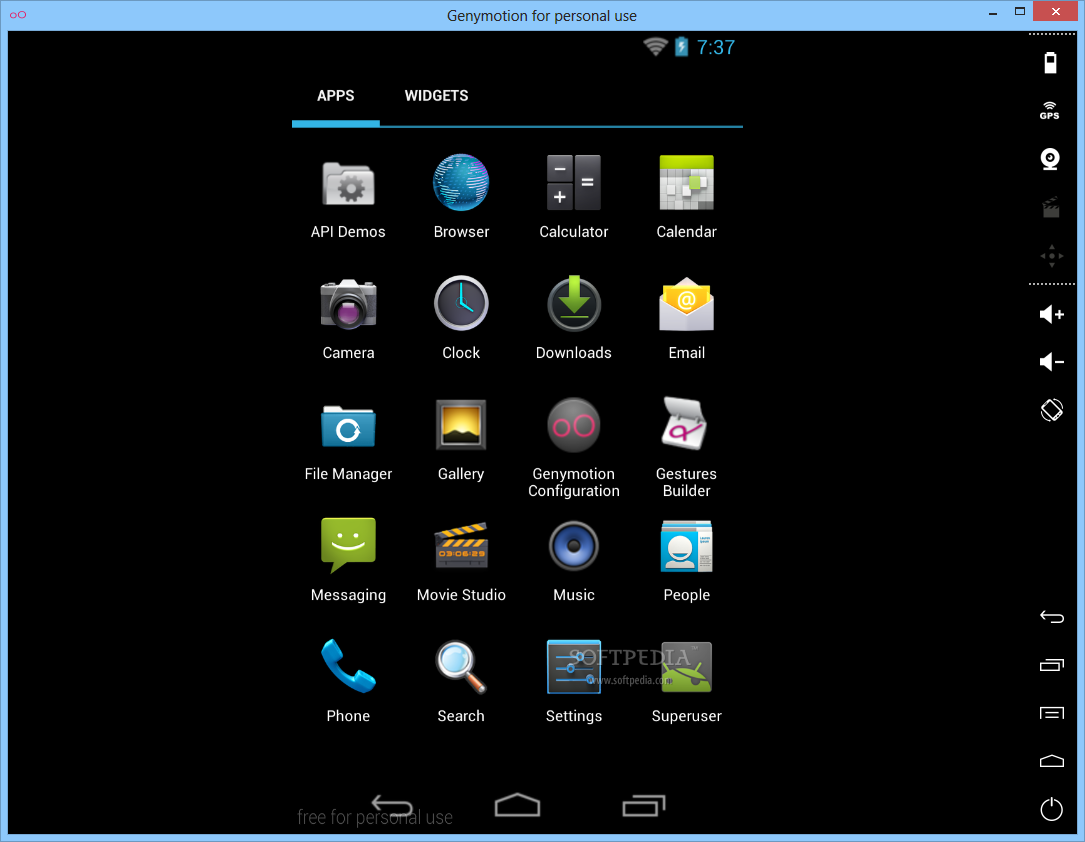The height and width of the screenshot is (842, 1085).
Task: Click the battery charging status icon
Action: tap(682, 46)
